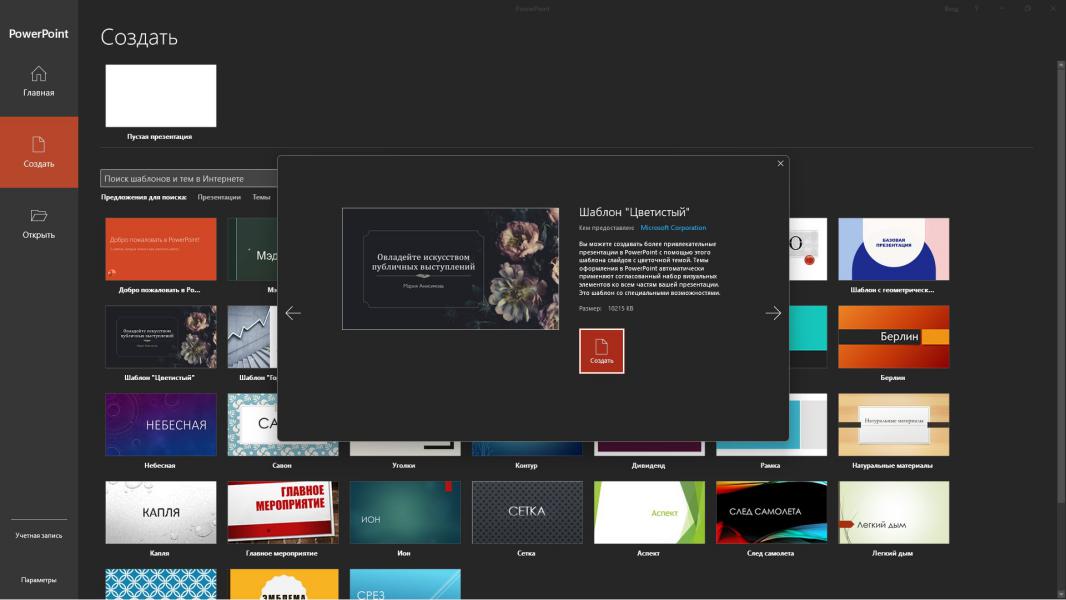Choose the Берлин template thumbnail
1066x600 pixels.
(893, 337)
